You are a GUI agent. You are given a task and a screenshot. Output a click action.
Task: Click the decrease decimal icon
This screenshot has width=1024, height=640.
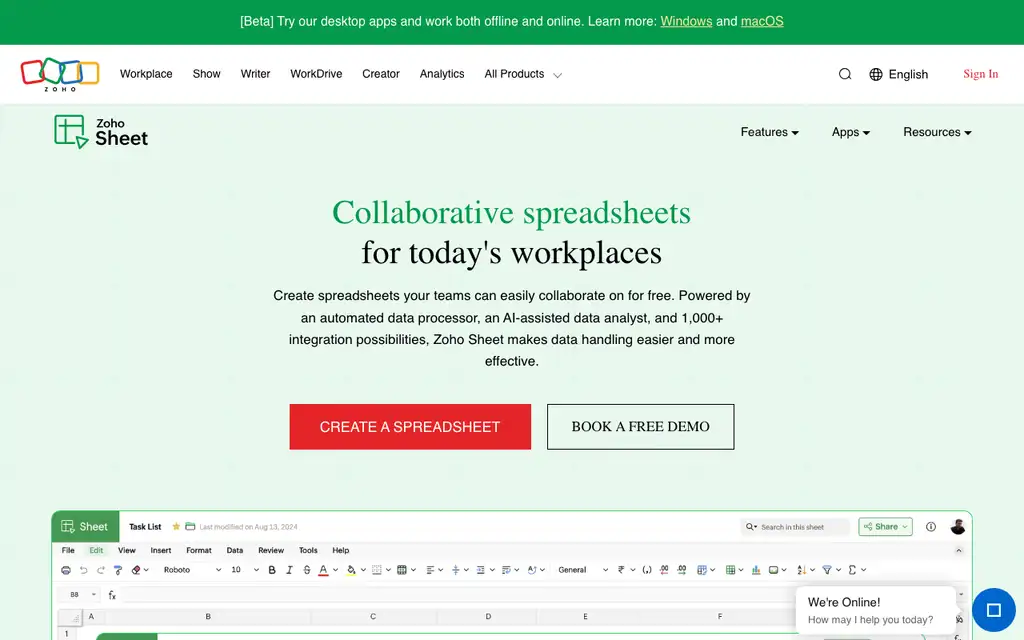pos(664,569)
